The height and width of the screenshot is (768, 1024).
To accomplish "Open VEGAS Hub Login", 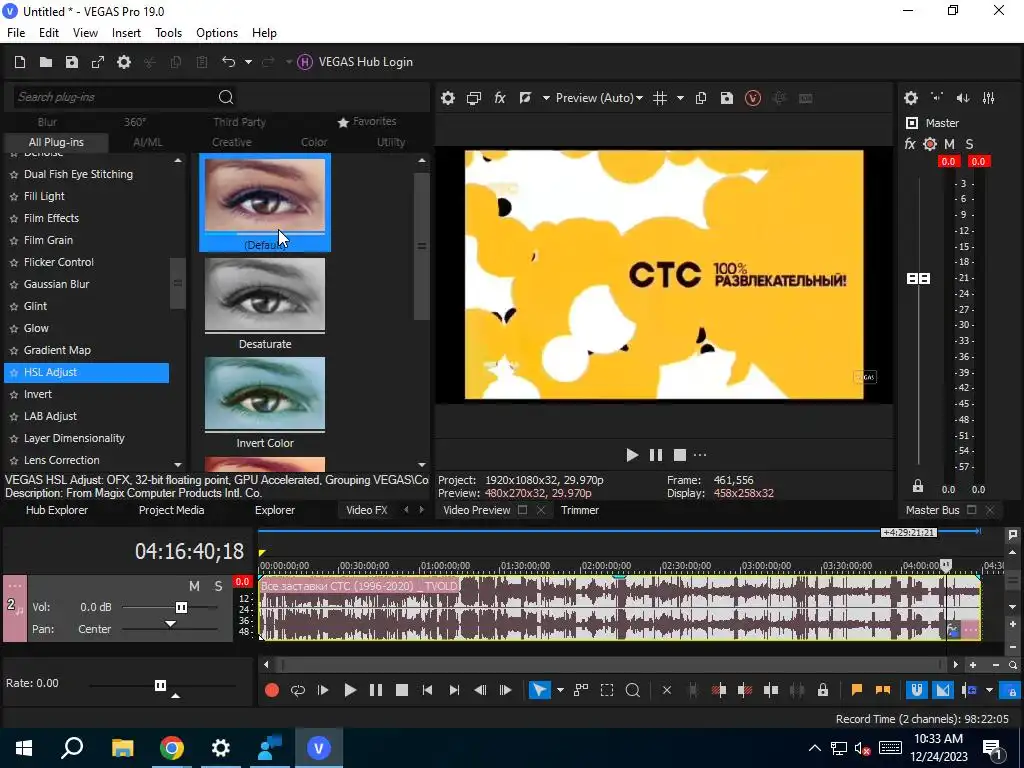I will tap(355, 62).
